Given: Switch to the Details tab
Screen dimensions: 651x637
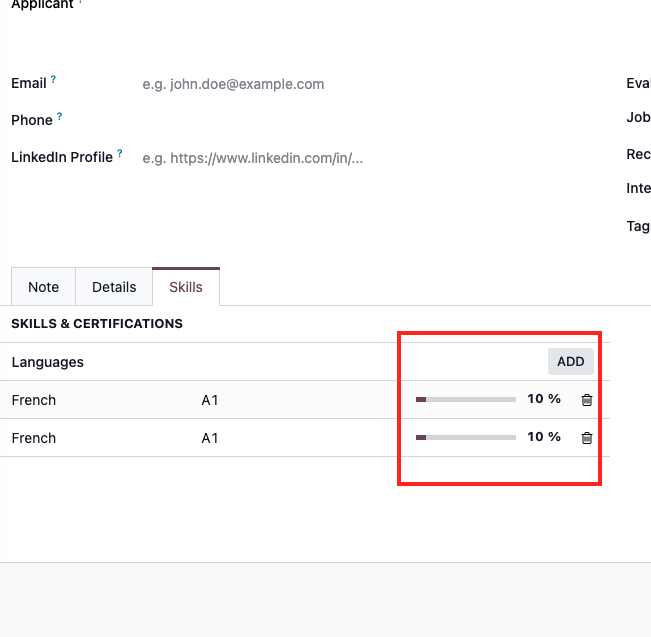Looking at the screenshot, I should 114,287.
